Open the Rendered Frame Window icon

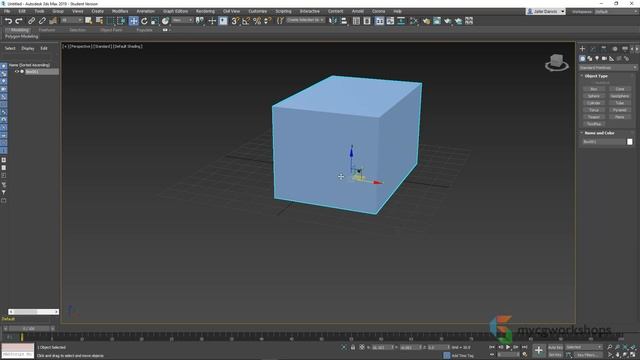(437, 21)
